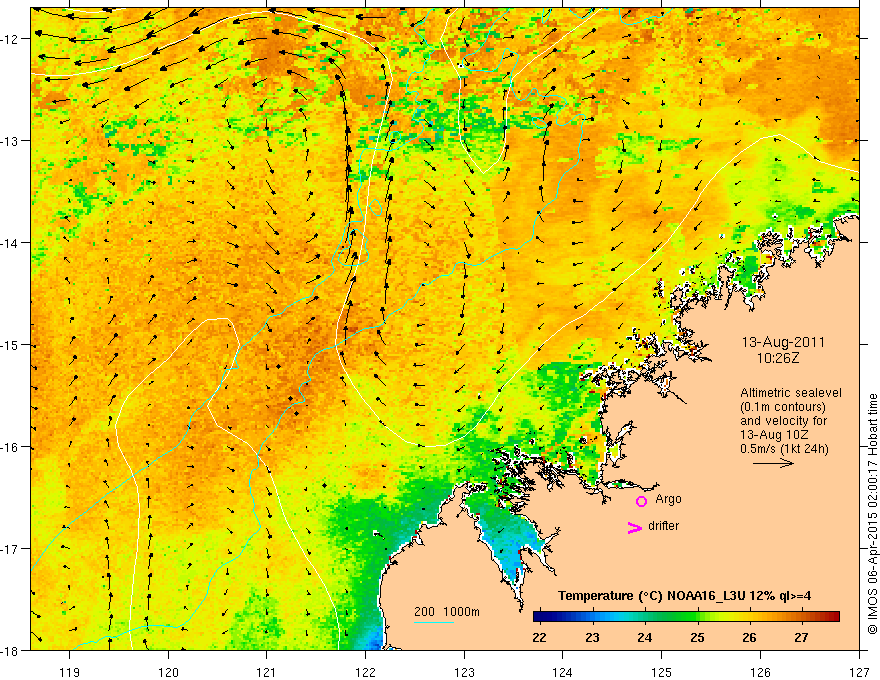
Task: Click the cyan 200/1000m isobath legend line
Action: pyautogui.click(x=434, y=622)
